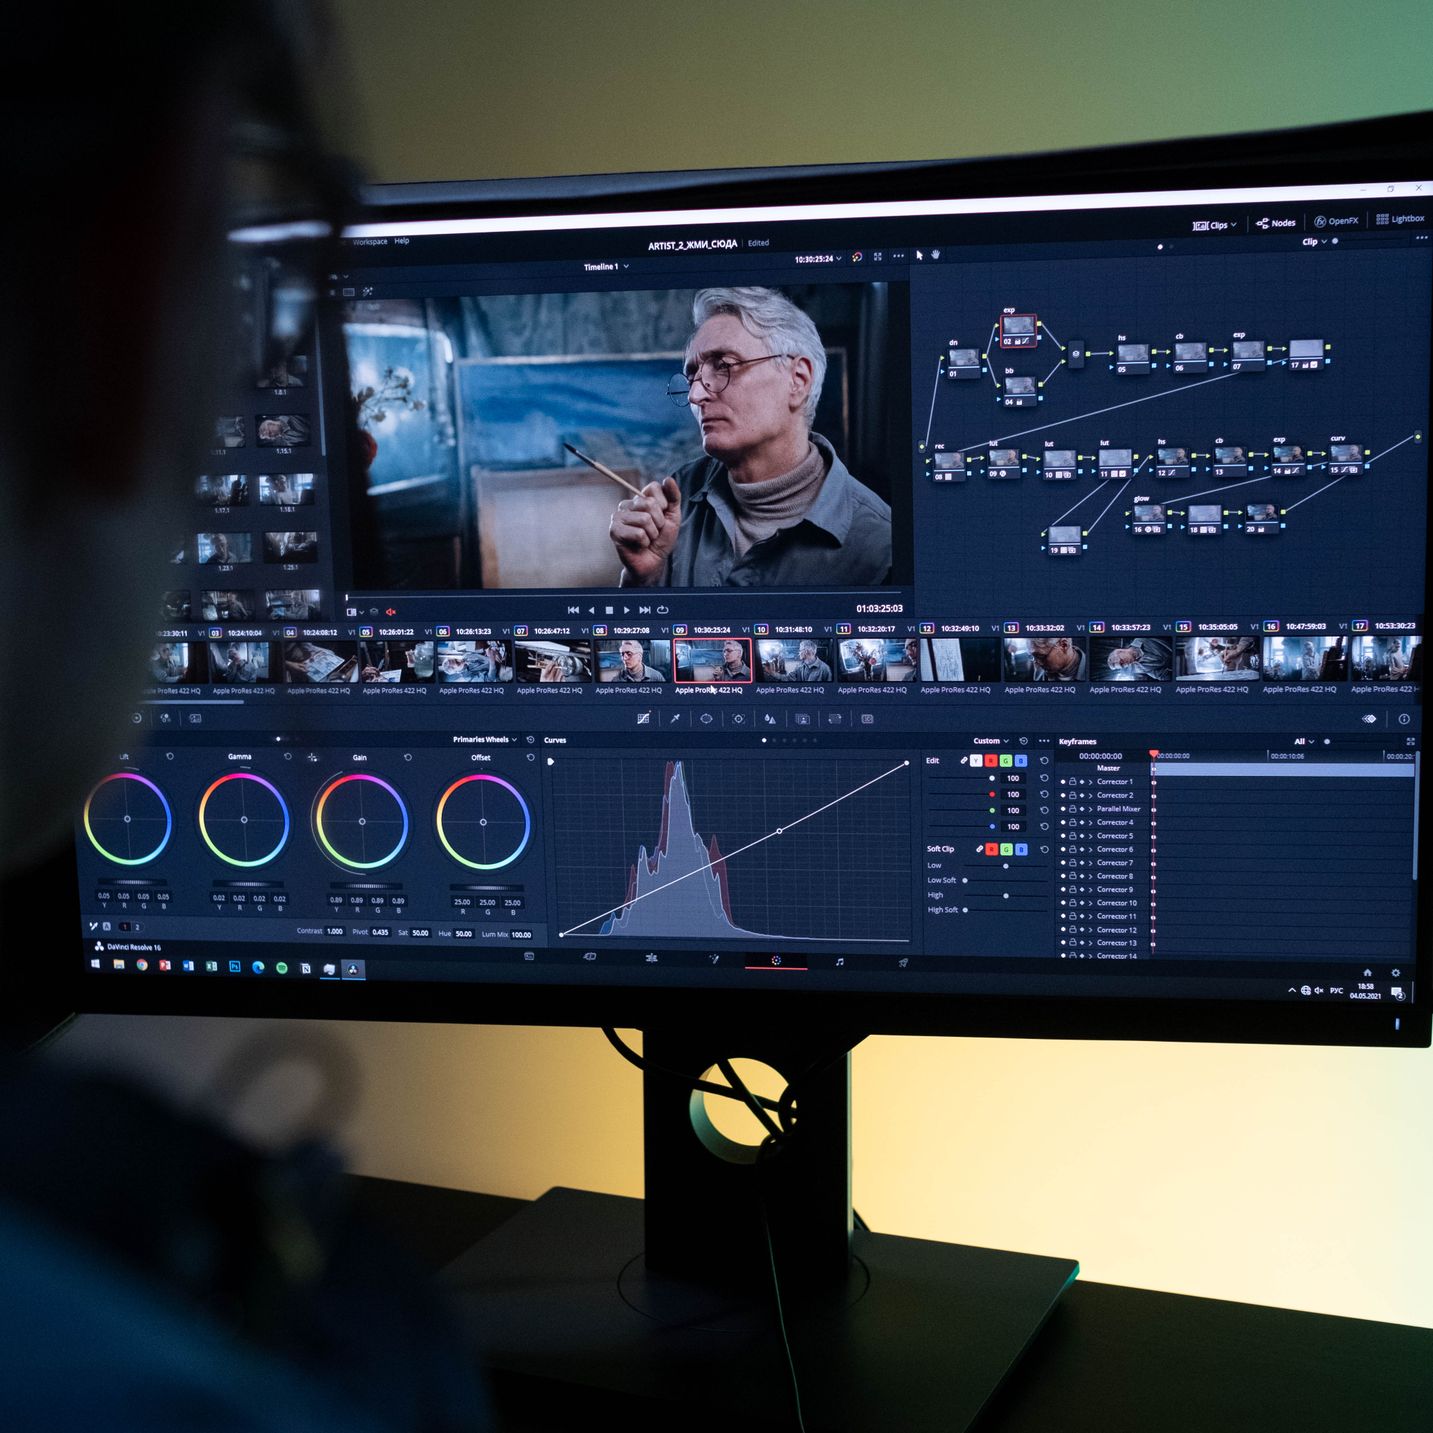The width and height of the screenshot is (1433, 1433).
Task: Reset the Offset color wheel
Action: [x=530, y=758]
